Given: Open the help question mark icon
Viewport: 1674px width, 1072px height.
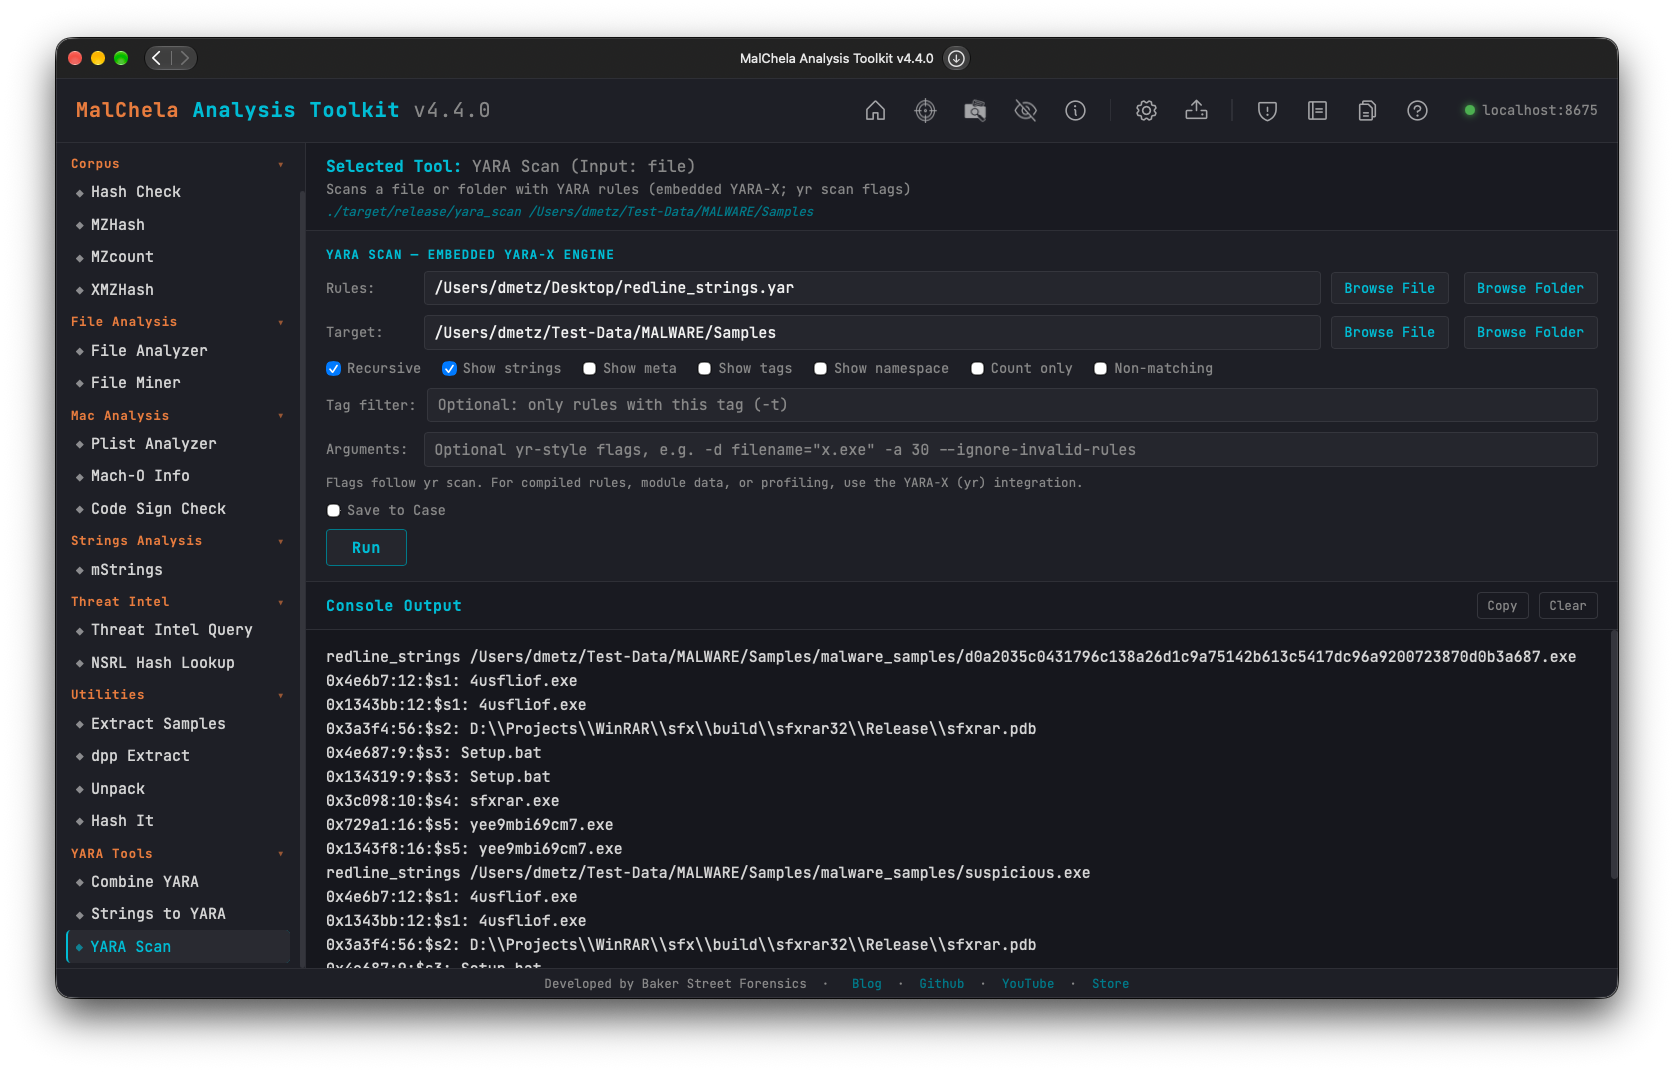Looking at the screenshot, I should pyautogui.click(x=1417, y=111).
